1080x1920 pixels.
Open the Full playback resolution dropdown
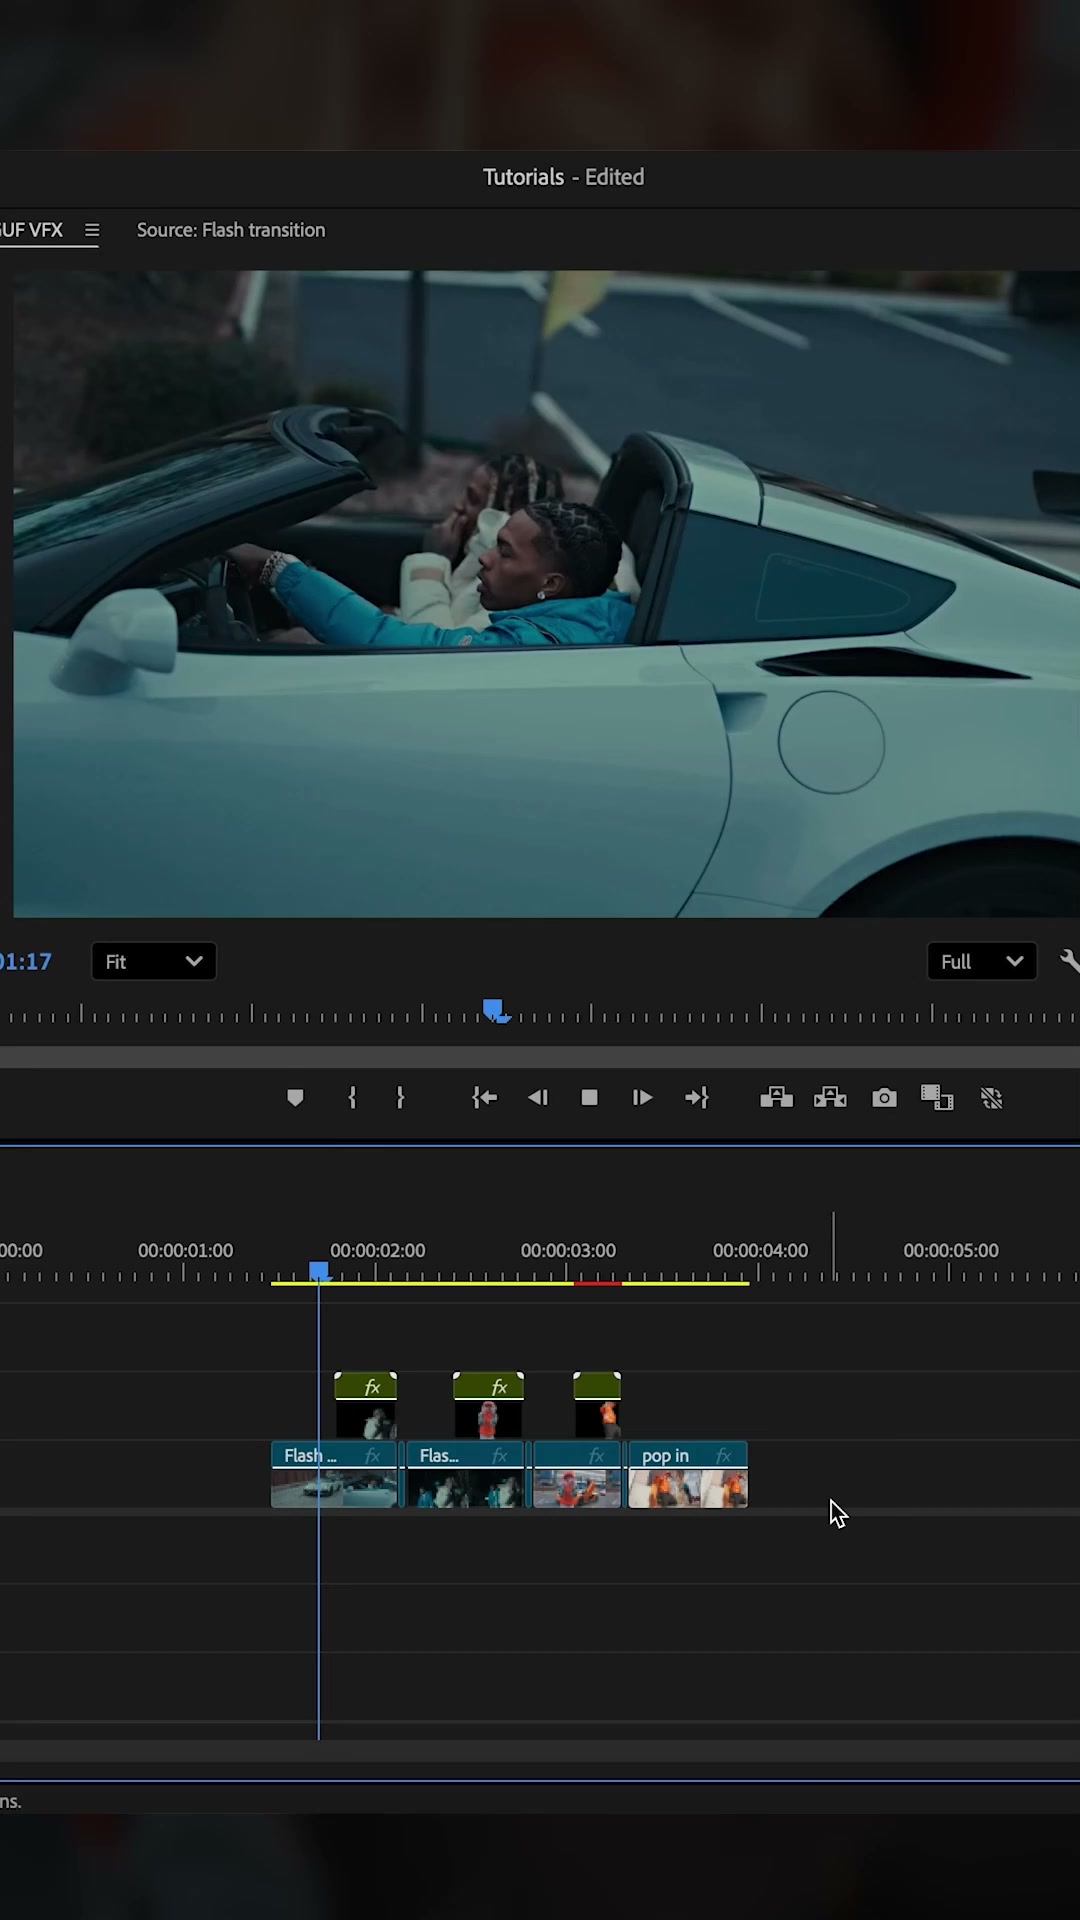[982, 961]
